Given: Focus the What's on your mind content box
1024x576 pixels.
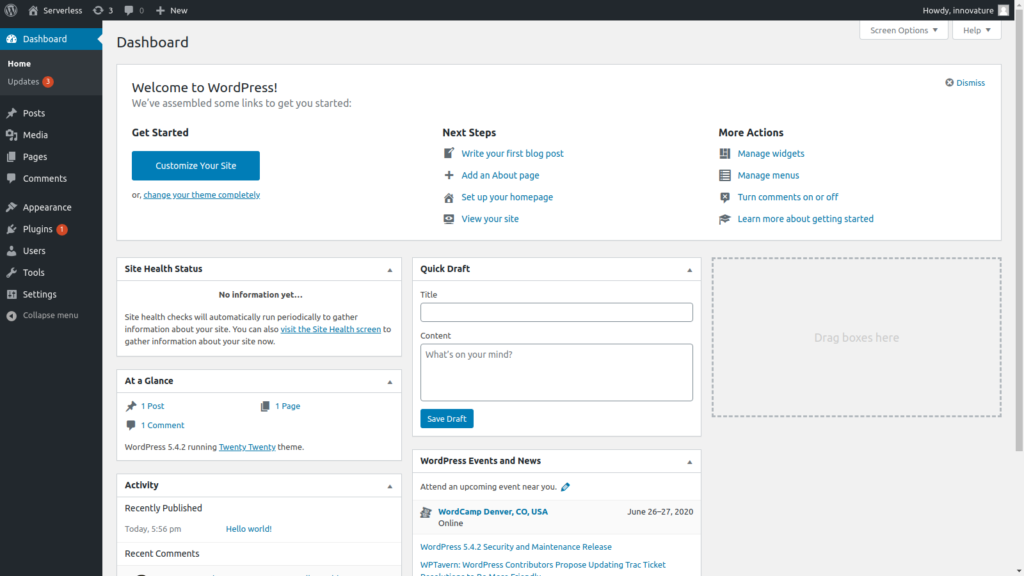Looking at the screenshot, I should click(556, 372).
